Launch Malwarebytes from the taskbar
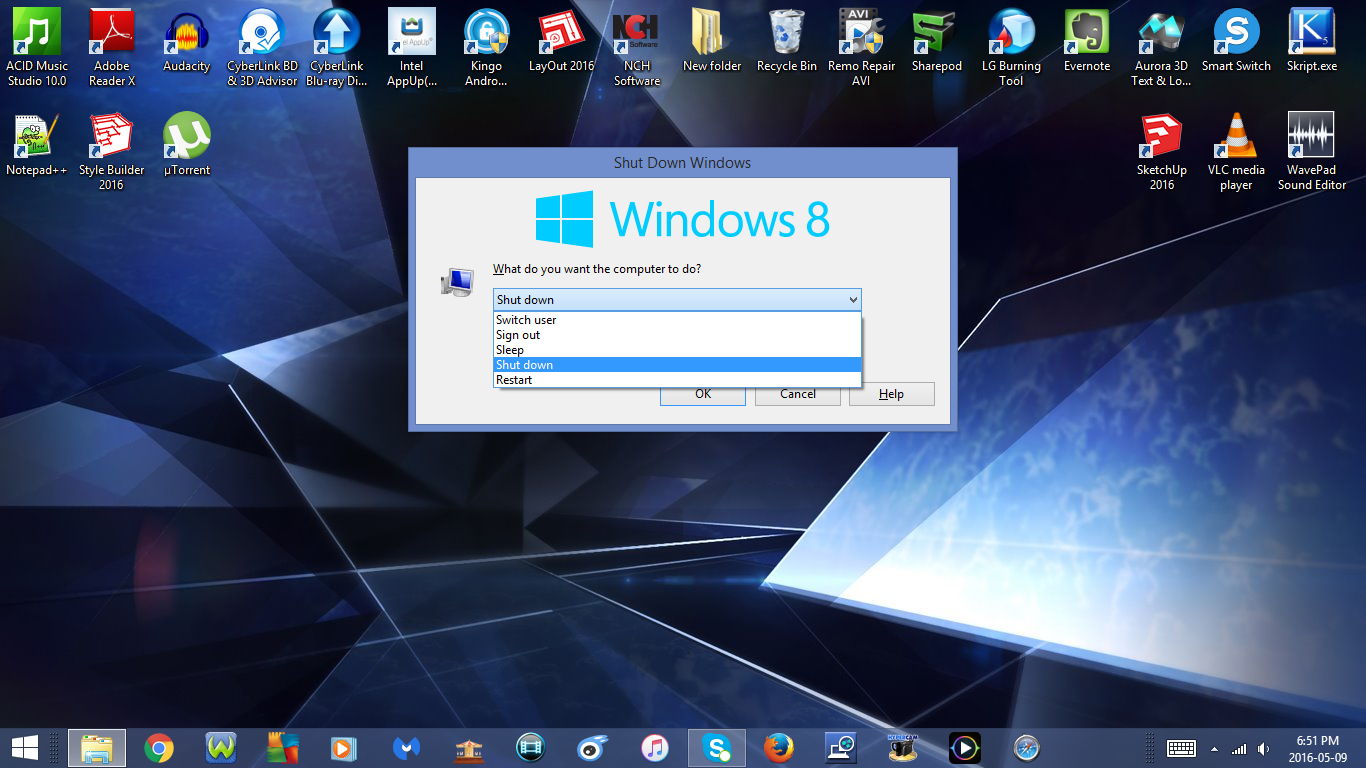The height and width of the screenshot is (768, 1366). [406, 747]
